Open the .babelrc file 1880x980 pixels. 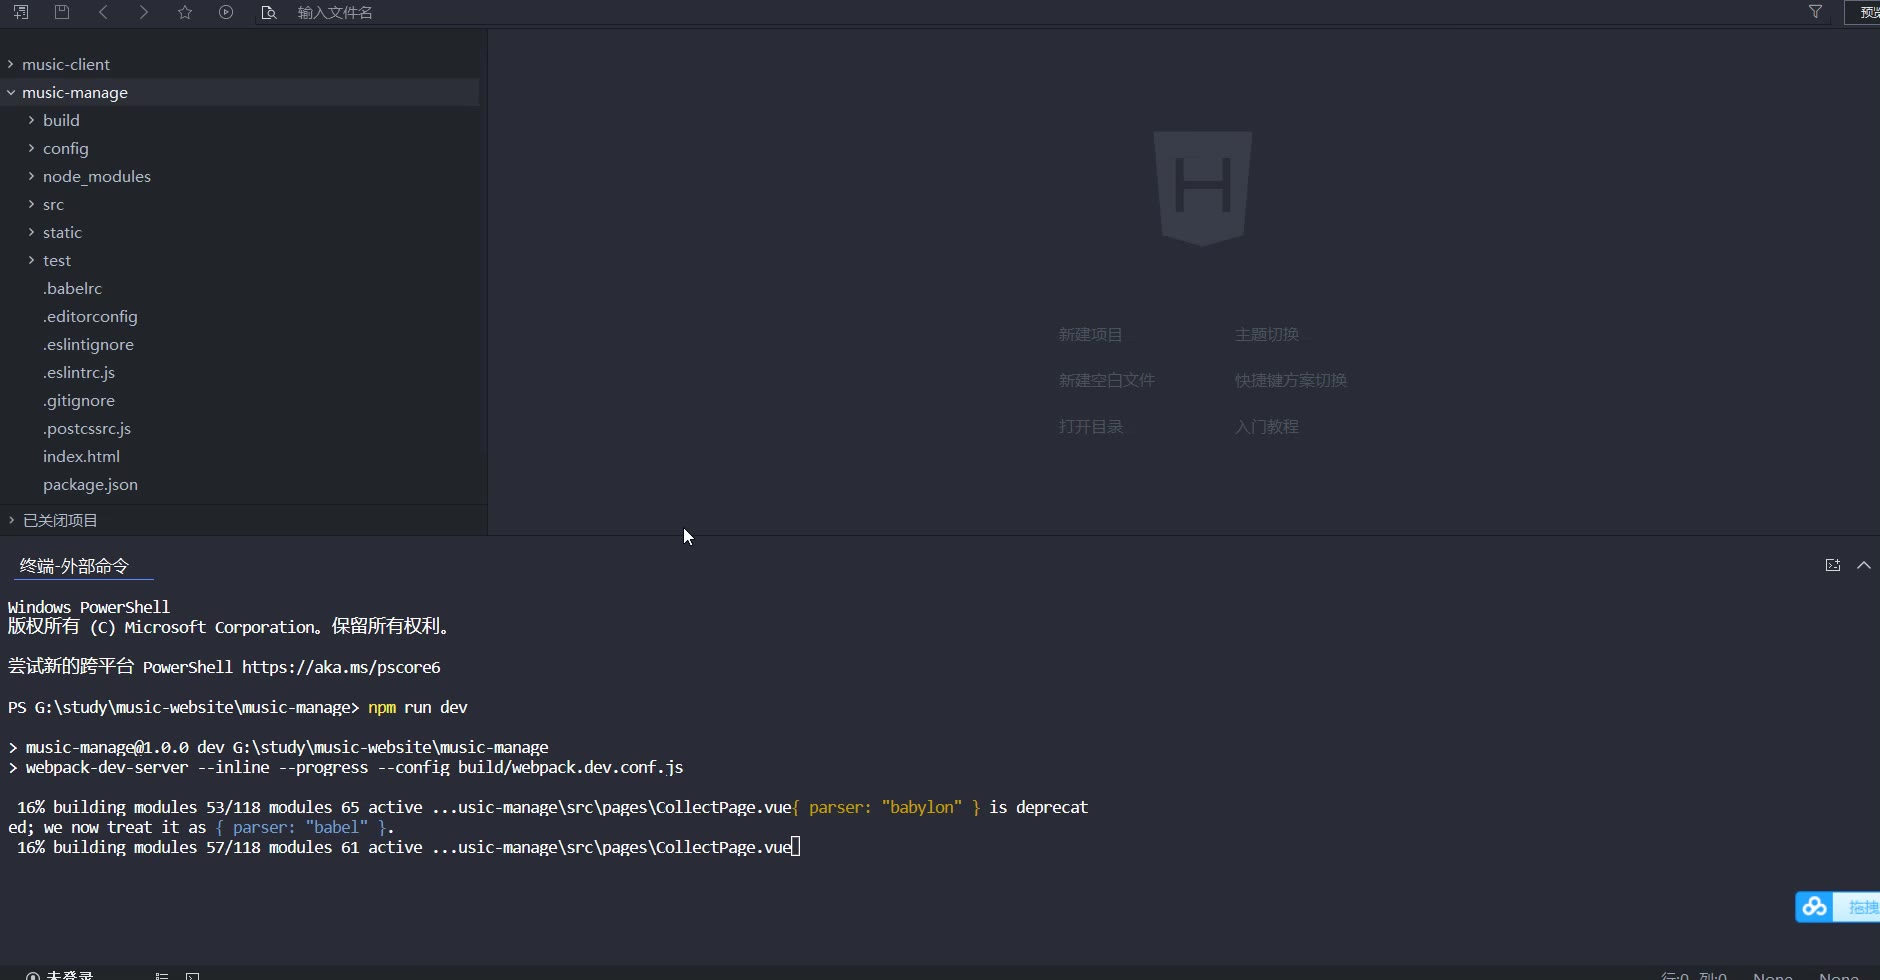[72, 288]
